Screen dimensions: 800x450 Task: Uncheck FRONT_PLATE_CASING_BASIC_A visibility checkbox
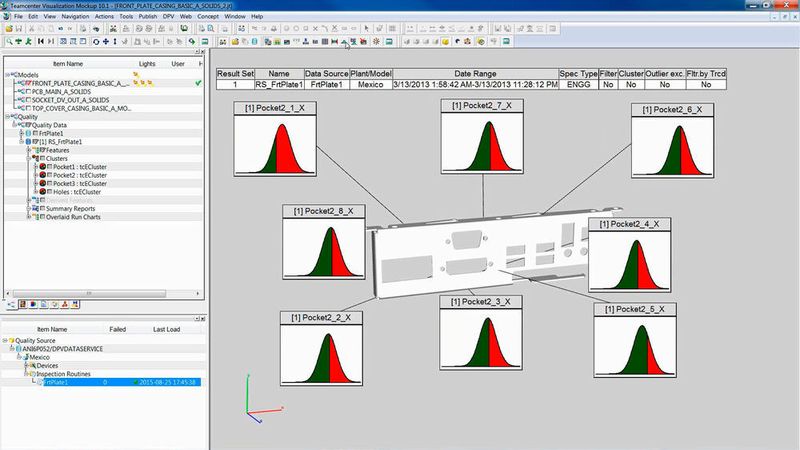pyautogui.click(x=28, y=83)
